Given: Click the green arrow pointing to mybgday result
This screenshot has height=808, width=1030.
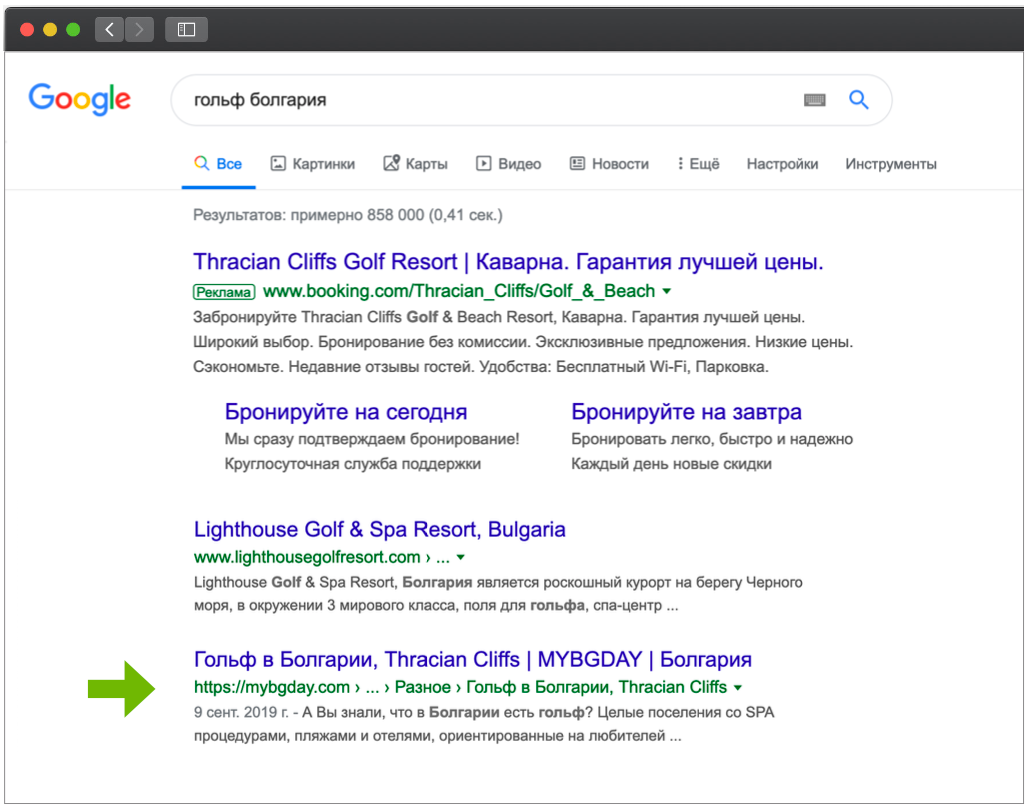Looking at the screenshot, I should (x=121, y=688).
